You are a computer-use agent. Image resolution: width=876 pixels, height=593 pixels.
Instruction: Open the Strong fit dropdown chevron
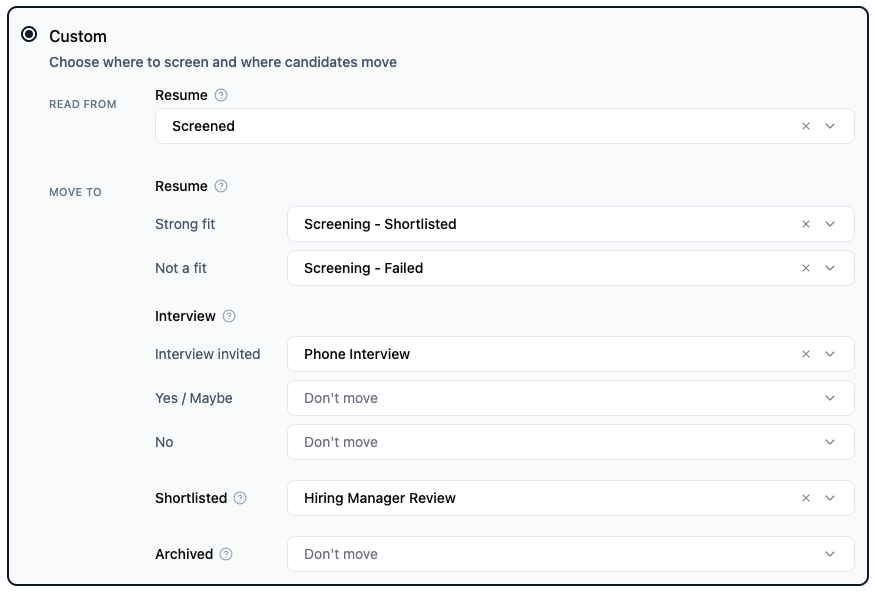click(x=830, y=224)
